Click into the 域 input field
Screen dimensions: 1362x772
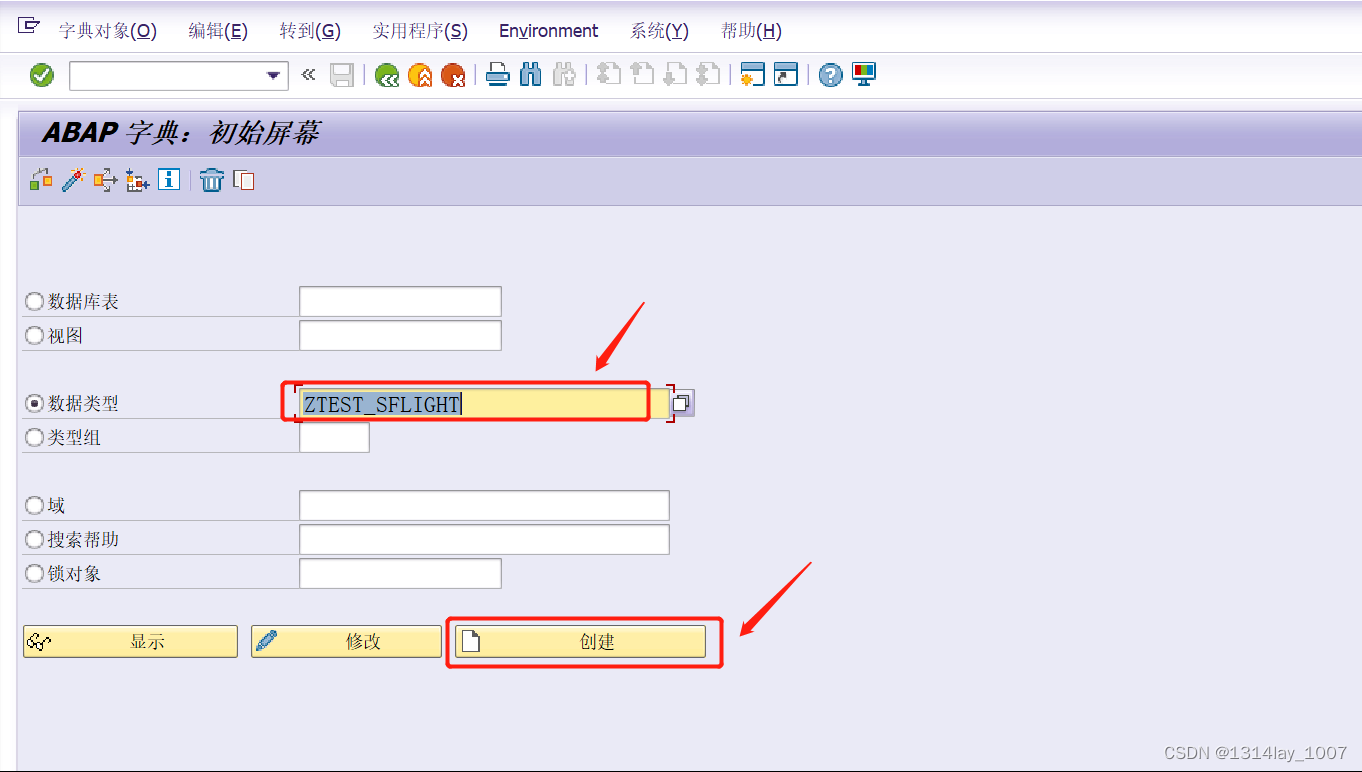tap(484, 506)
